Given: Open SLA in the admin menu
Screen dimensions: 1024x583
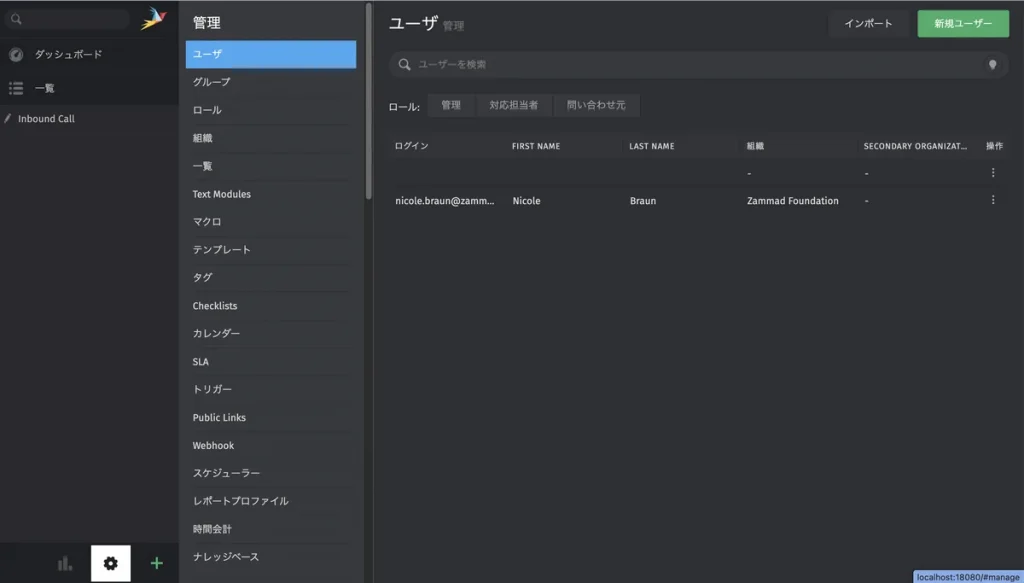Looking at the screenshot, I should 270,362.
